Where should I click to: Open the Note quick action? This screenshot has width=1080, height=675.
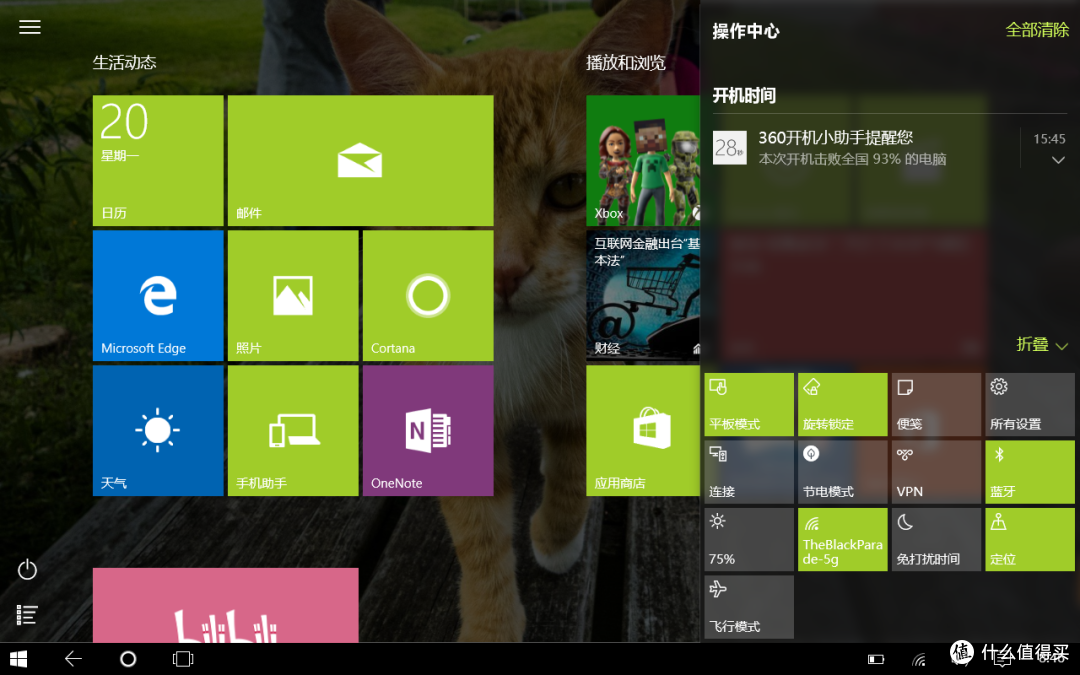pyautogui.click(x=937, y=405)
